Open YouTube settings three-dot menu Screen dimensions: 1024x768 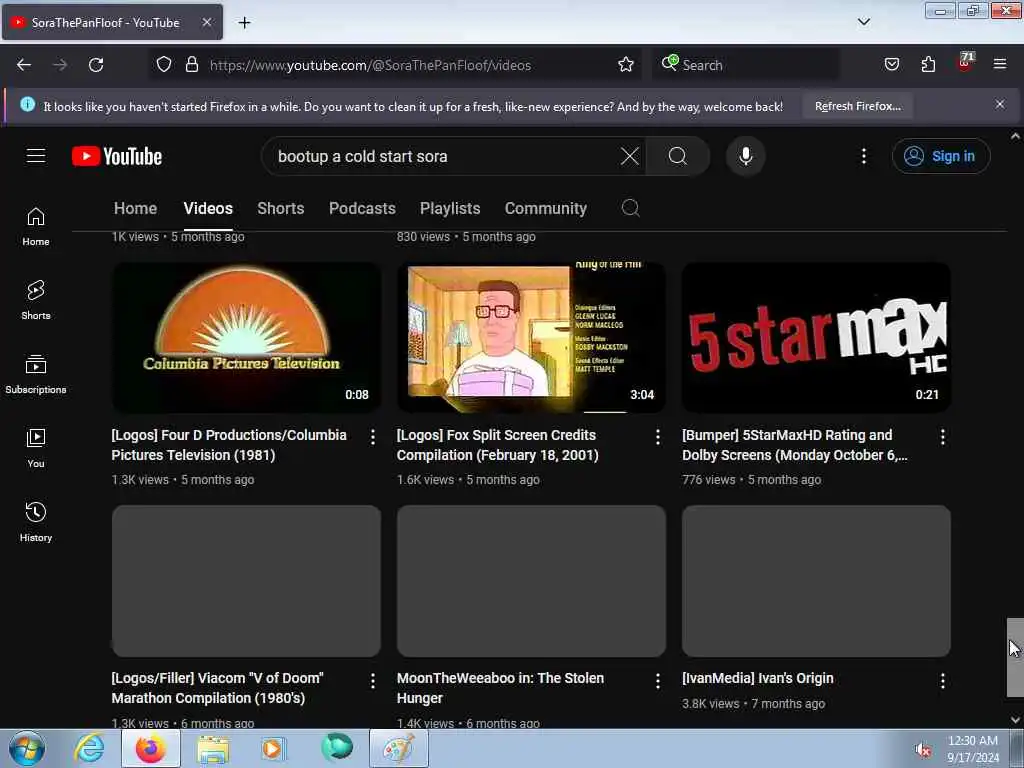point(863,156)
